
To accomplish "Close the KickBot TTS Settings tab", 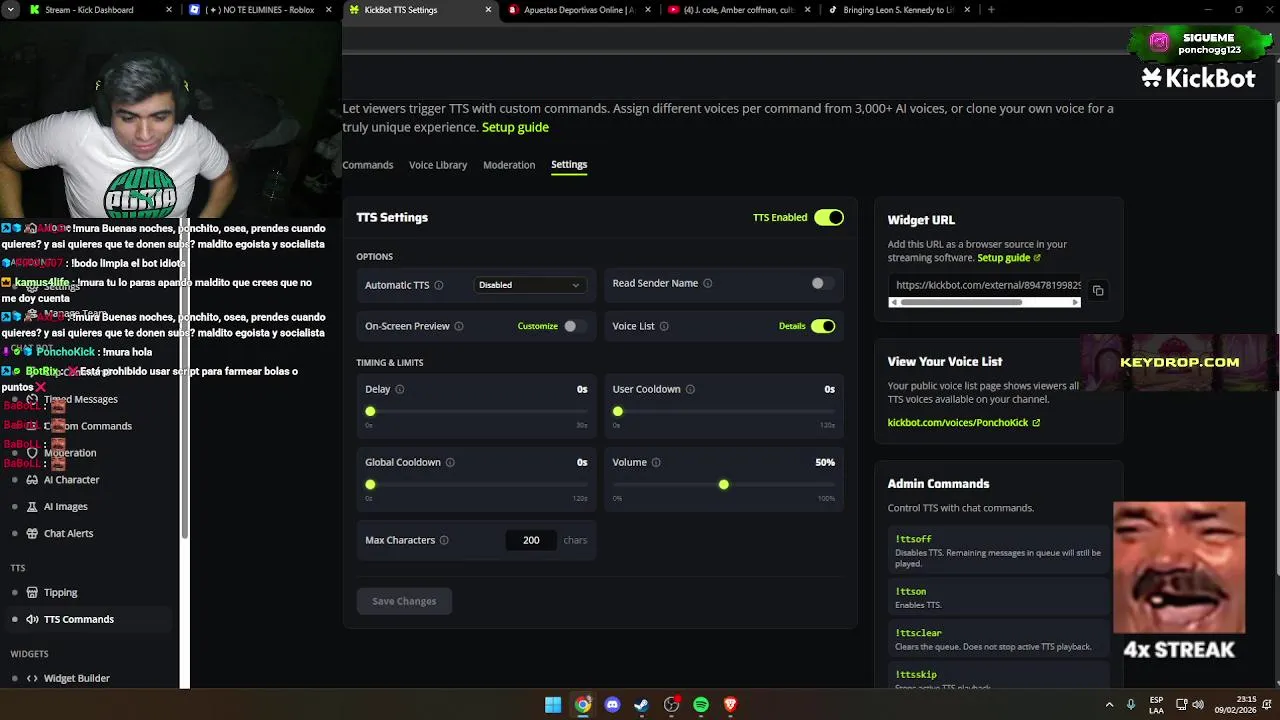I will click(488, 10).
